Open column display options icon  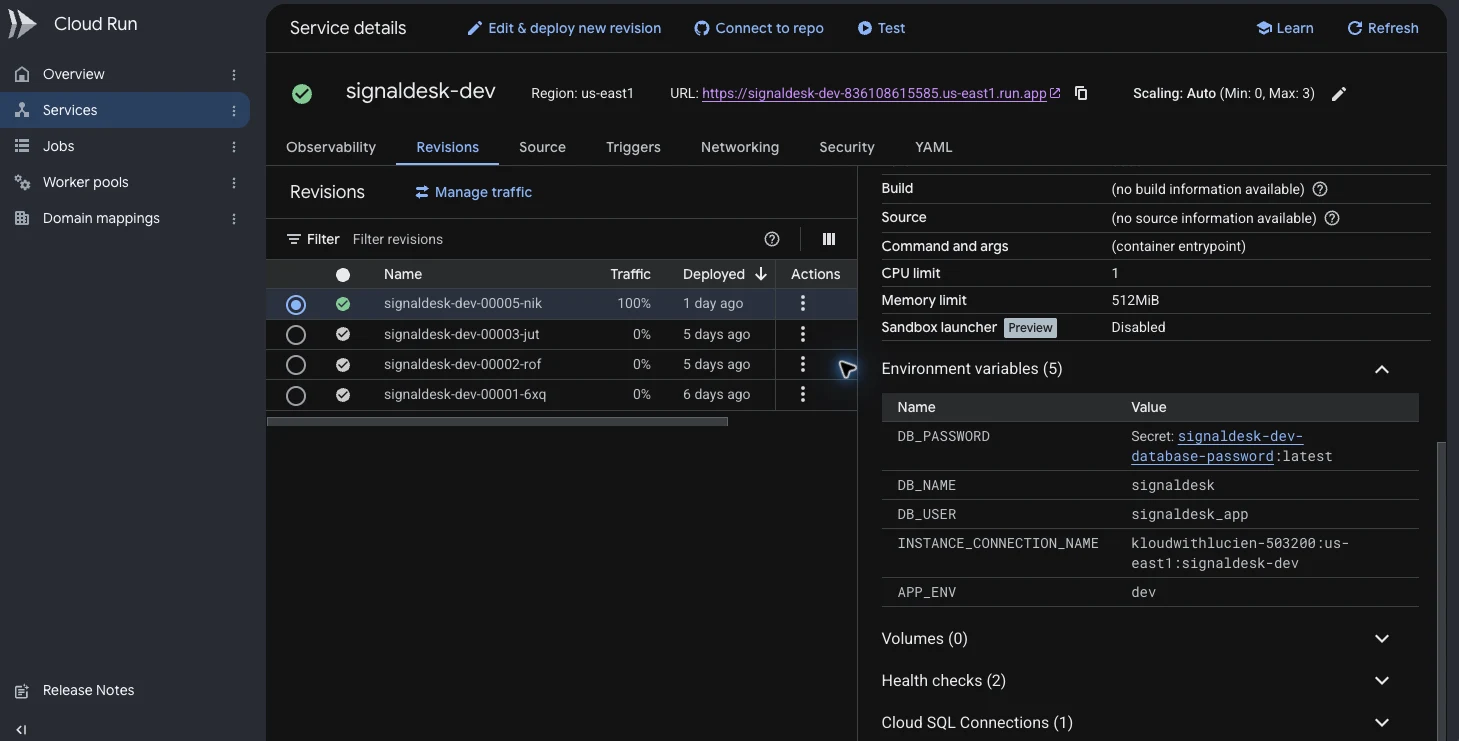[829, 239]
